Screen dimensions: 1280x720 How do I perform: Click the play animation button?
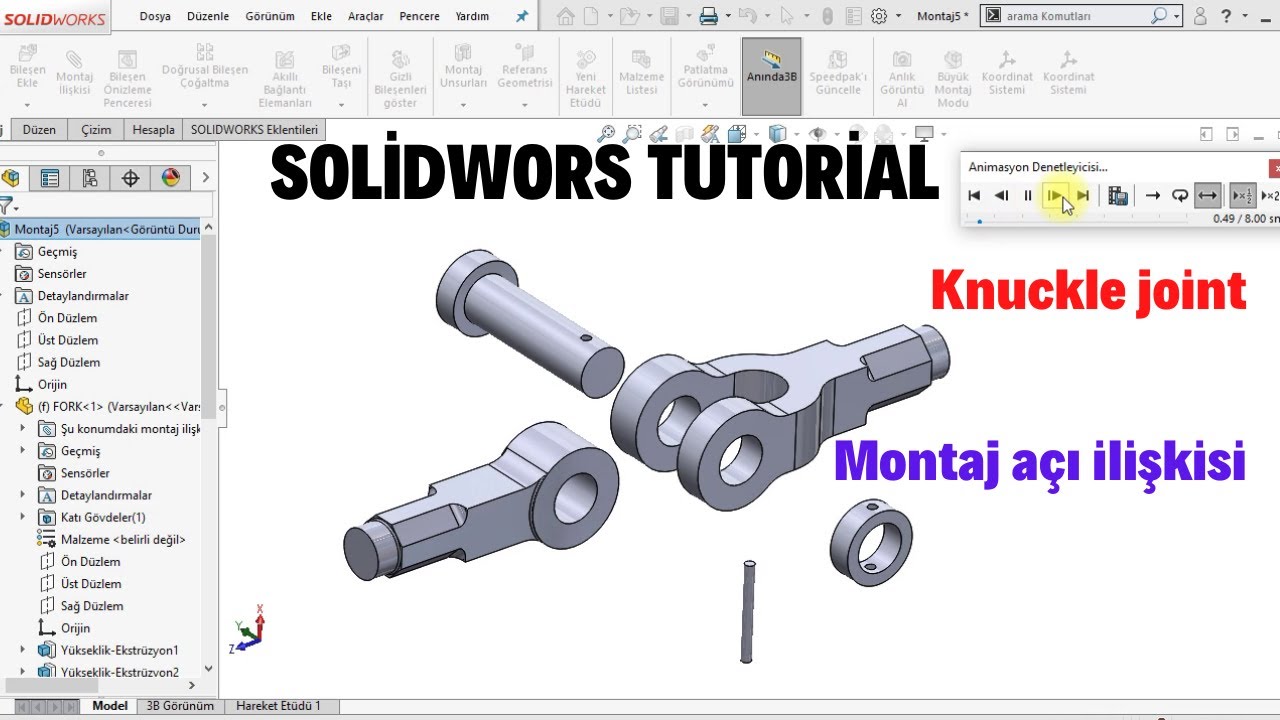pyautogui.click(x=1055, y=196)
